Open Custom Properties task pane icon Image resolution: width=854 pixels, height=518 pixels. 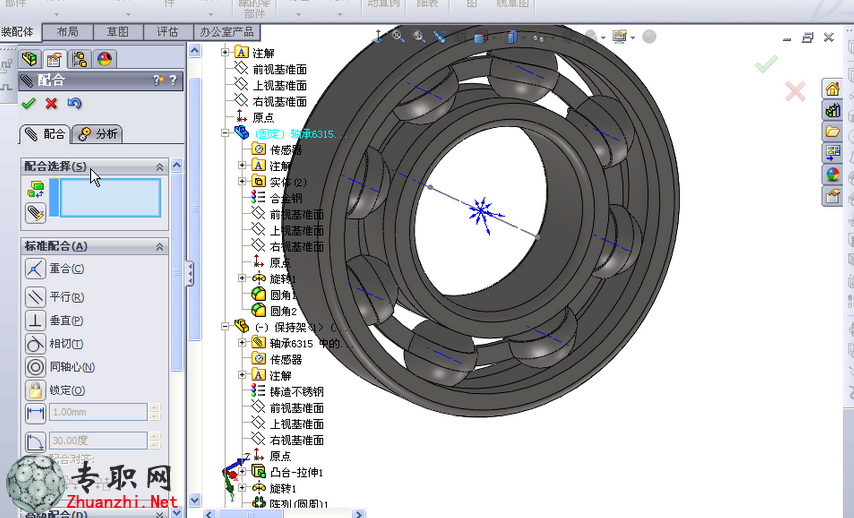832,196
